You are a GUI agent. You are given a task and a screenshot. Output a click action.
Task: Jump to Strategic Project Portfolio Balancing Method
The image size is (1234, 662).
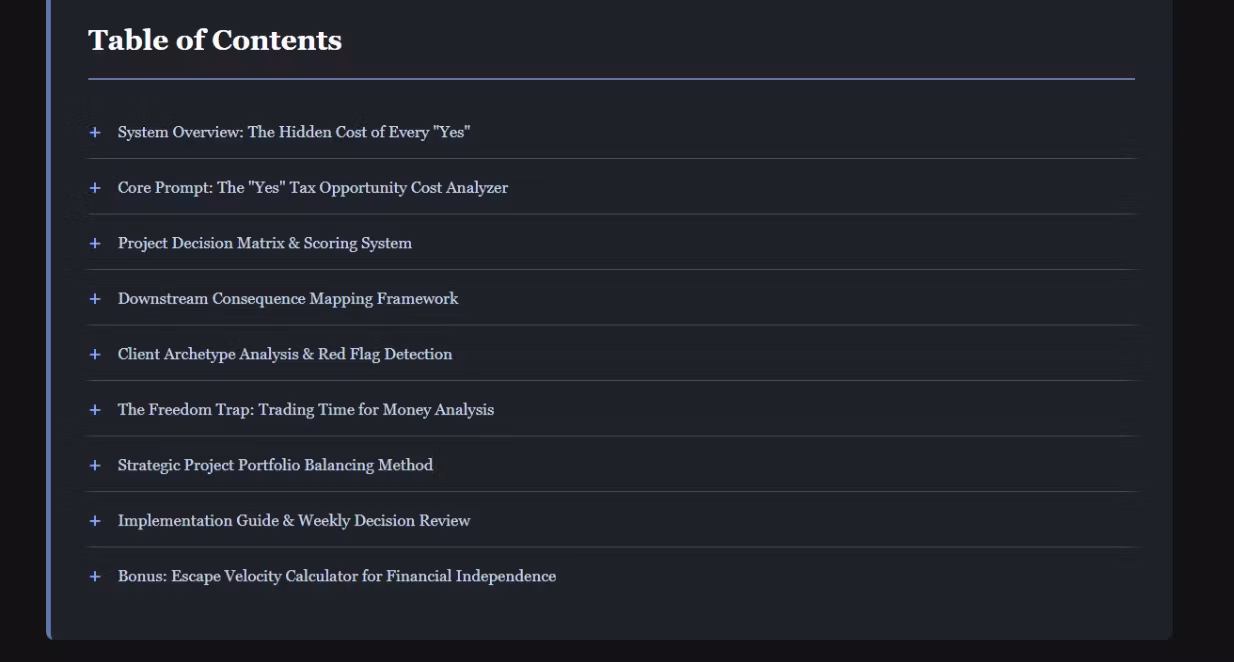275,465
